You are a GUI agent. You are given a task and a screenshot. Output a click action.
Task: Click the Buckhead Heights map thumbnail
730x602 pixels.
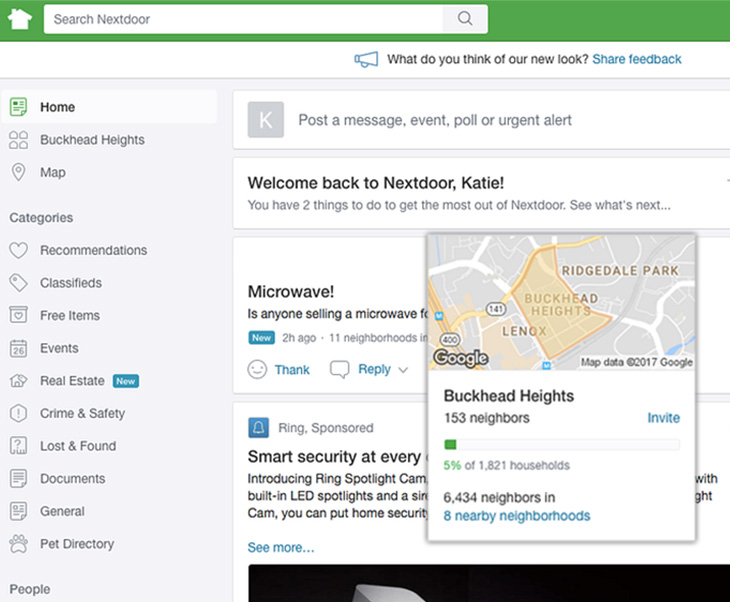(x=561, y=303)
